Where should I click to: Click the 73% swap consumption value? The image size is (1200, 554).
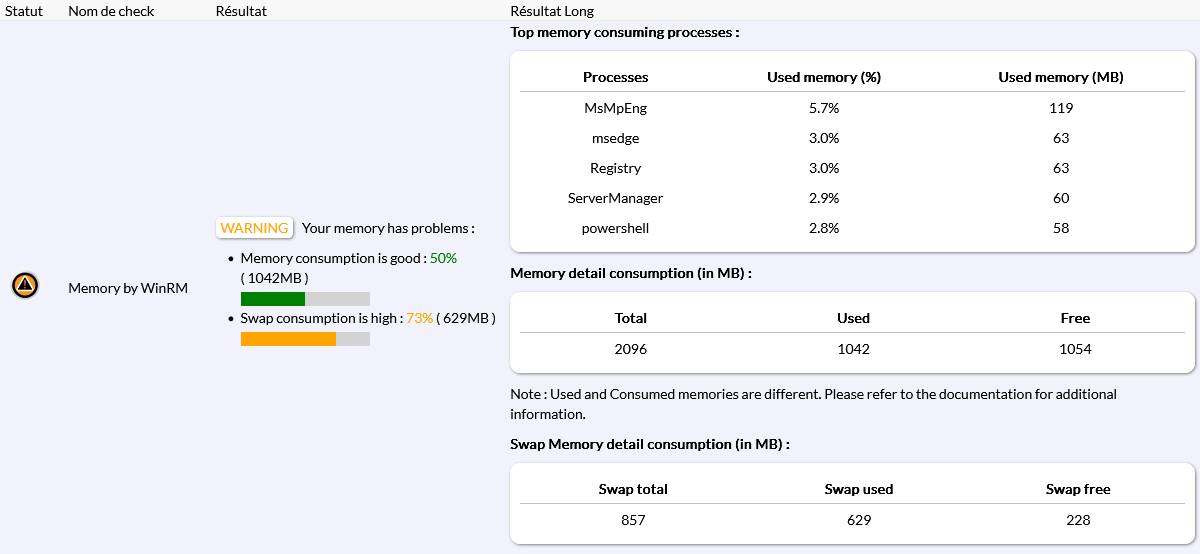pos(419,318)
